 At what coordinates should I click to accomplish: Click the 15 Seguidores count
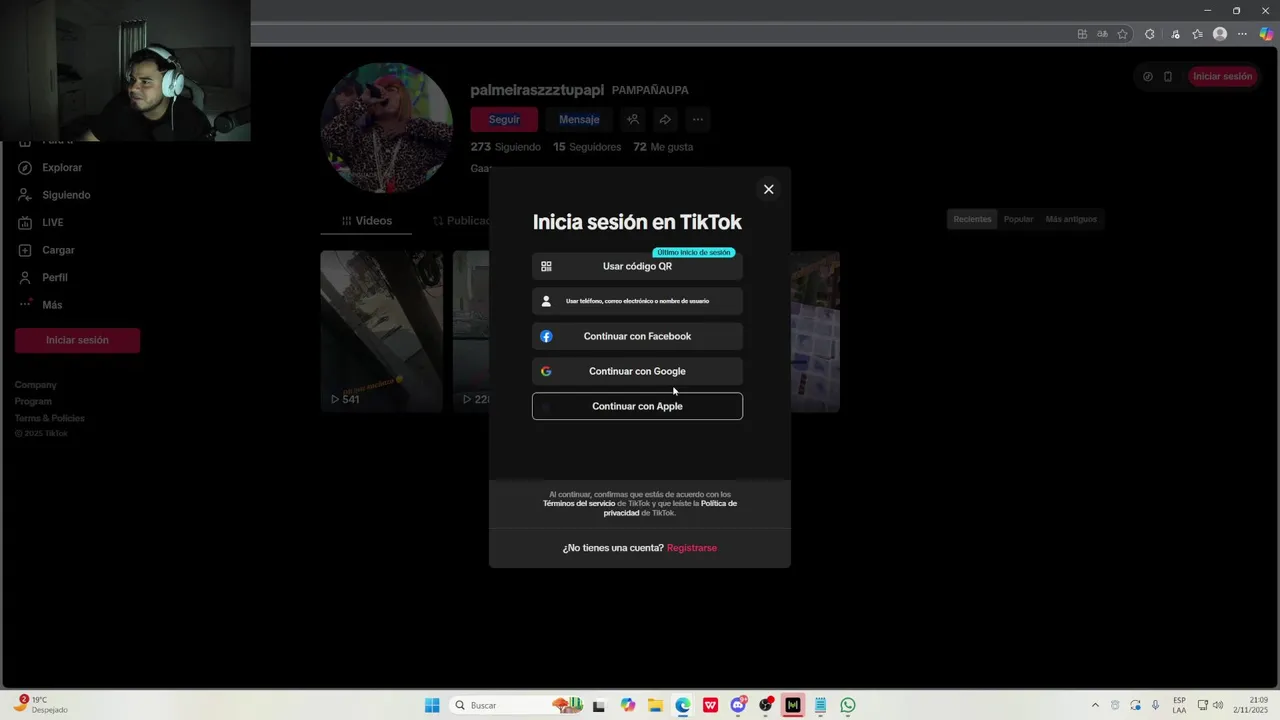coord(587,147)
